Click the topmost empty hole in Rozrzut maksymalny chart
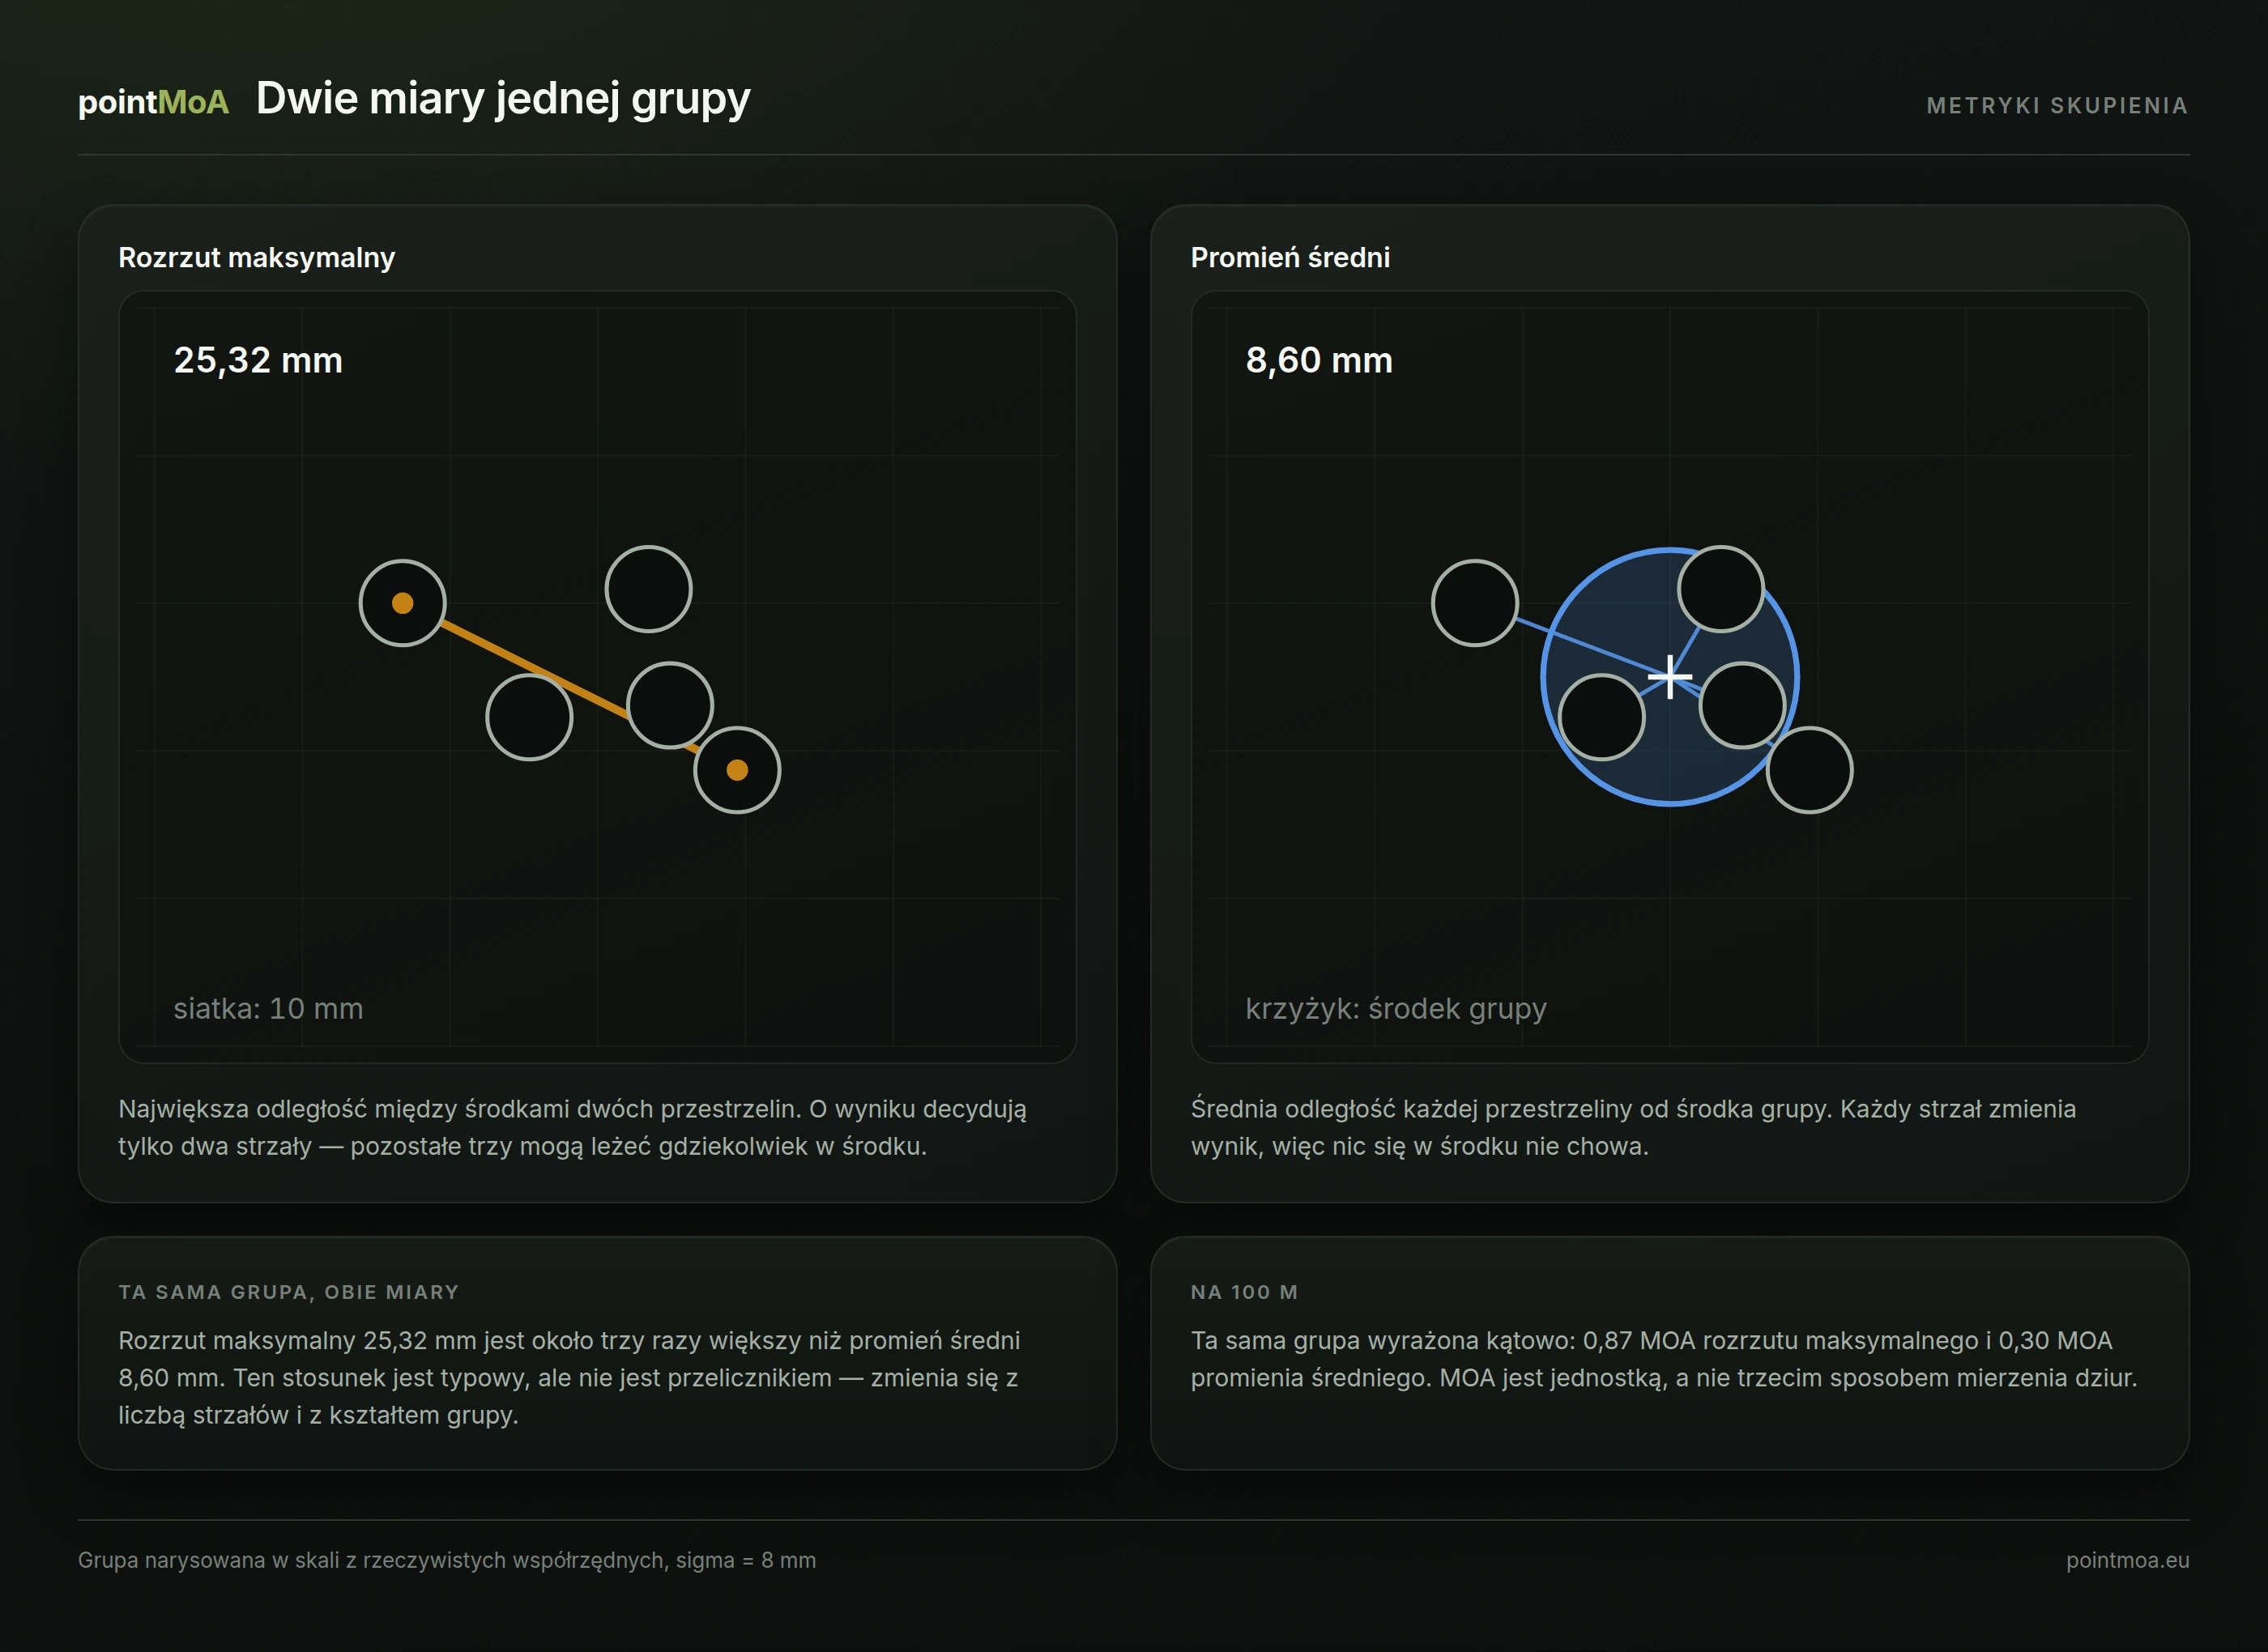 pyautogui.click(x=649, y=589)
